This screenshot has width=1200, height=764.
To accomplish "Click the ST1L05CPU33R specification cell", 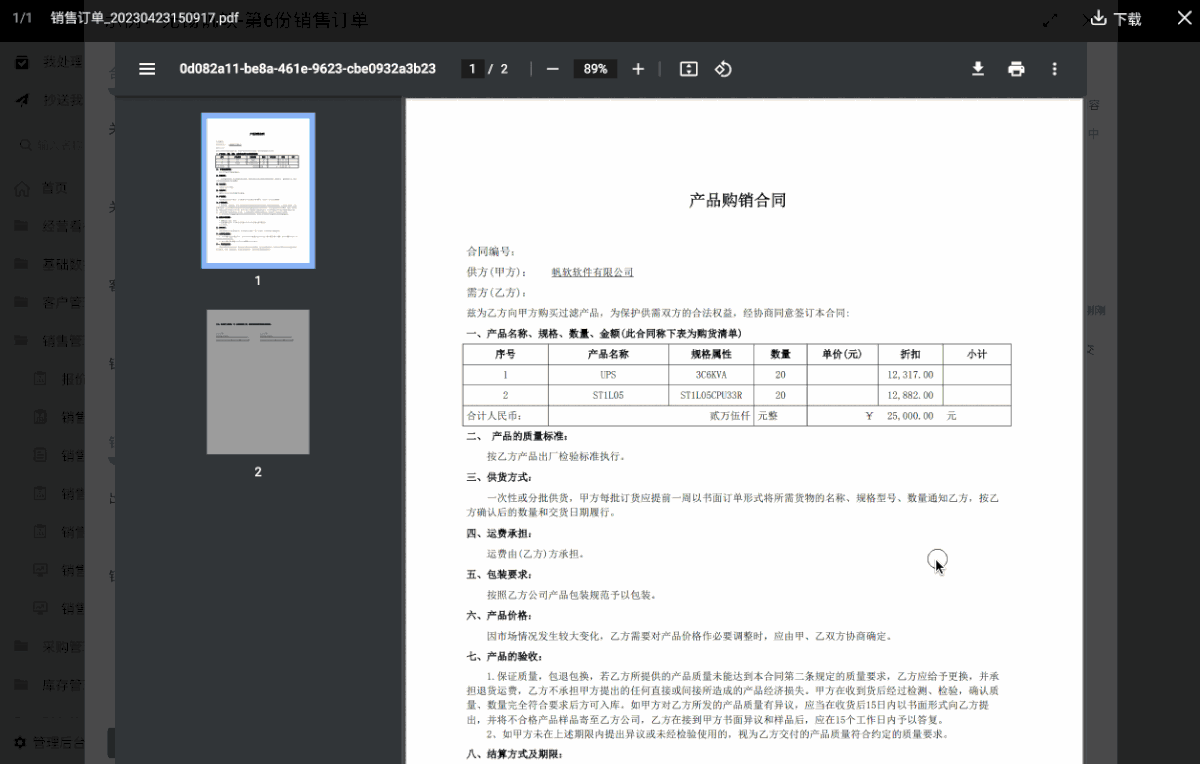I will (x=711, y=395).
